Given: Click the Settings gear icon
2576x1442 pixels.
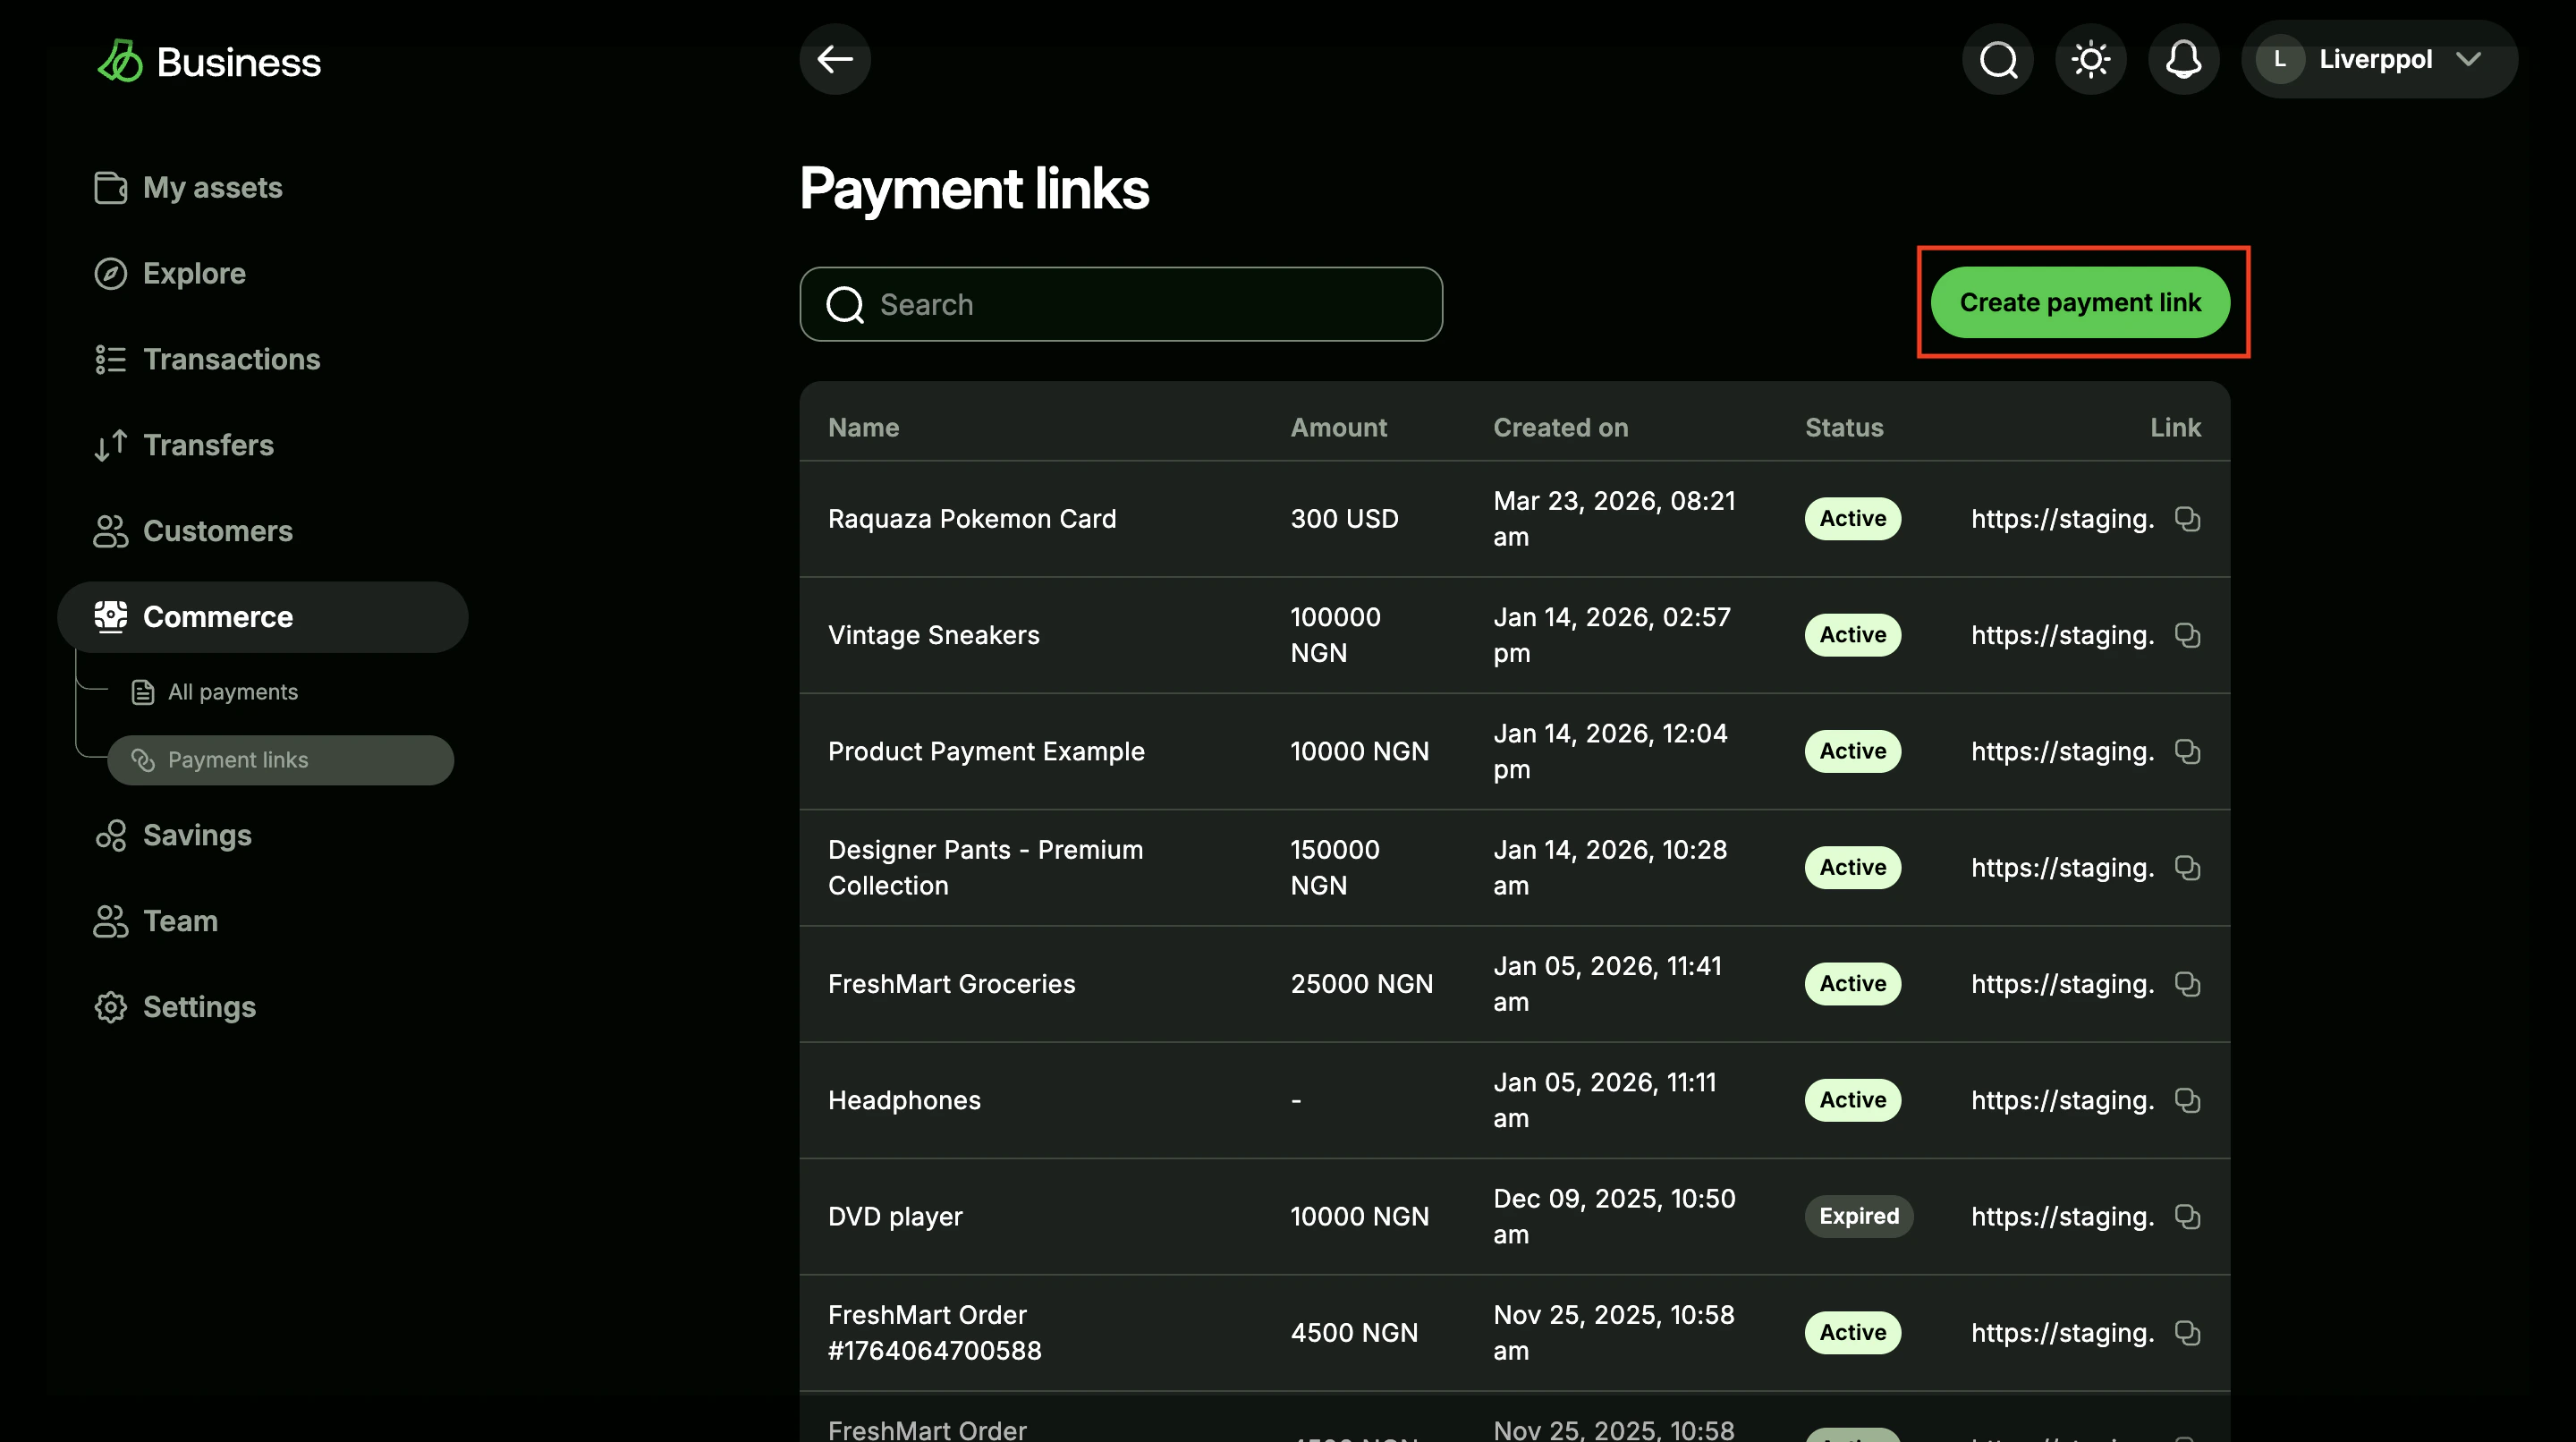Looking at the screenshot, I should click(x=111, y=1007).
